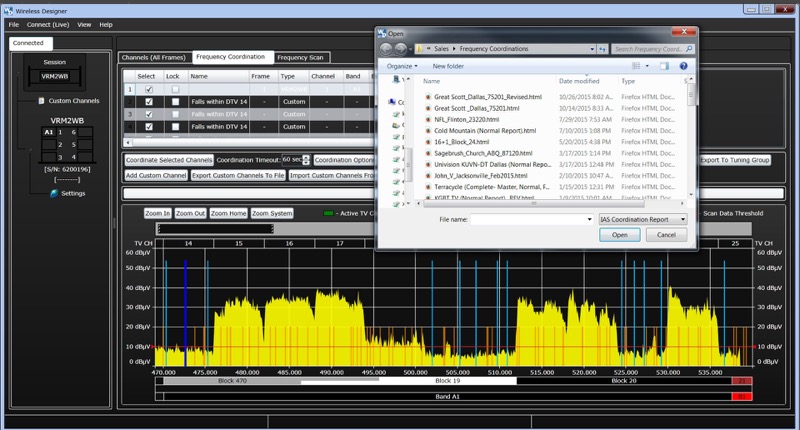Open the recent locations dropdown beside nav arrows

pos(410,49)
